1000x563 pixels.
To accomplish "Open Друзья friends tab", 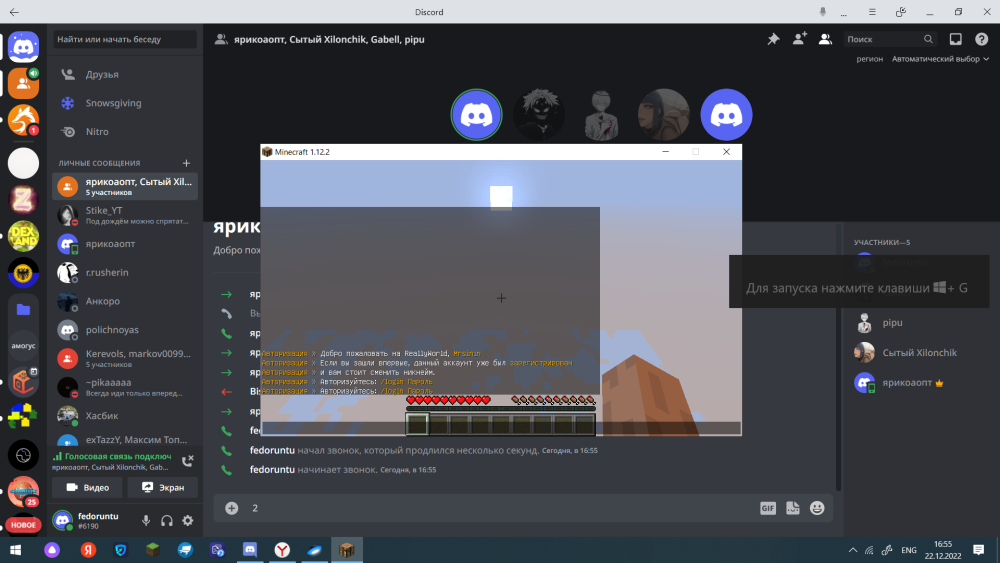I will click(125, 75).
